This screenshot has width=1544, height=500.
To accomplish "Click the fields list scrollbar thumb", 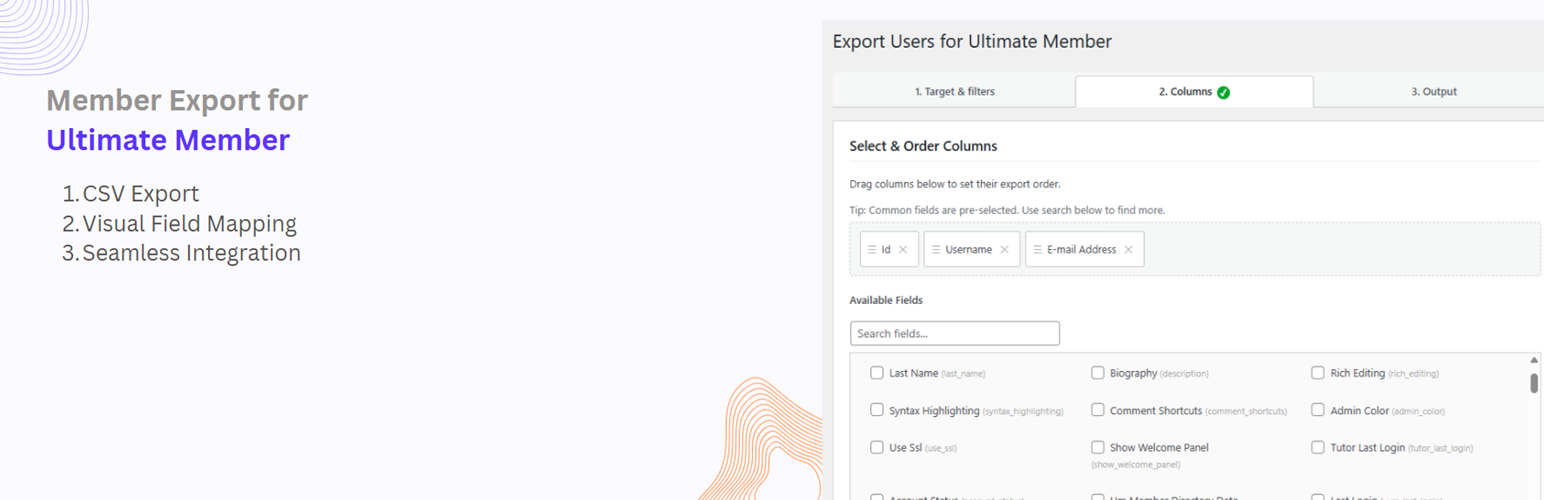I will pos(1534,383).
